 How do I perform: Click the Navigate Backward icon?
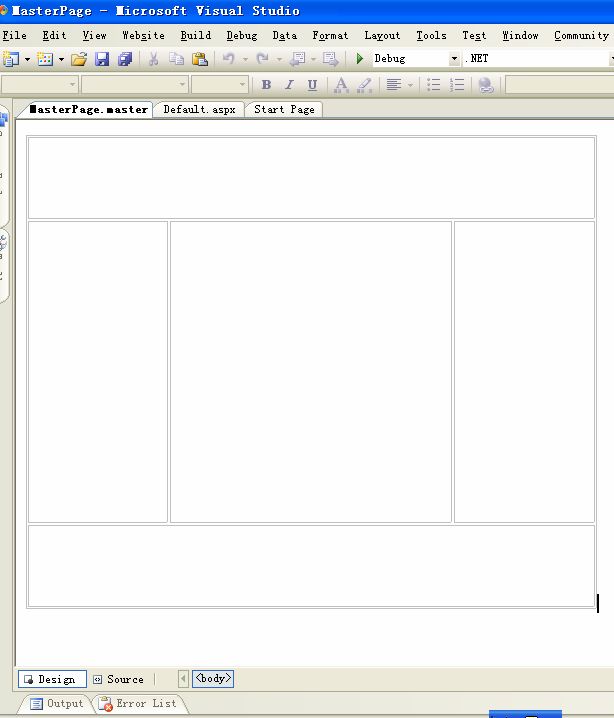coord(298,59)
